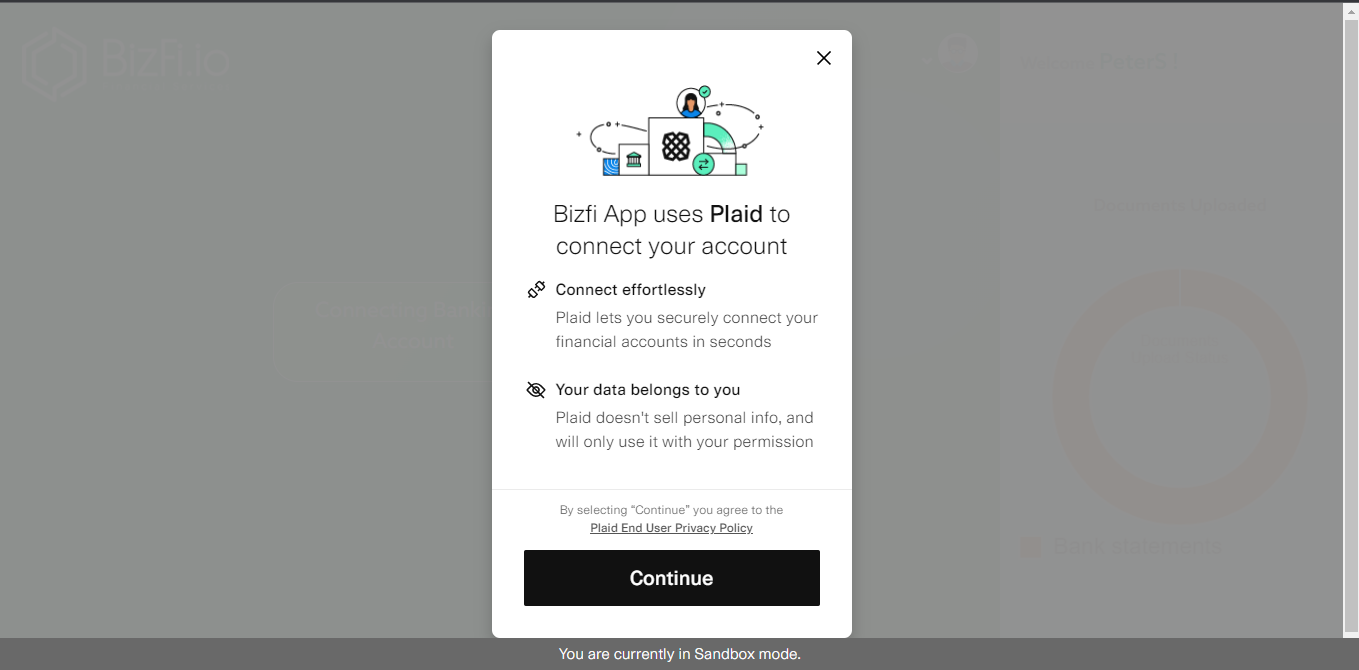Click the text "Plaid lets you securely connect your financial accounts in seconds"

point(687,330)
